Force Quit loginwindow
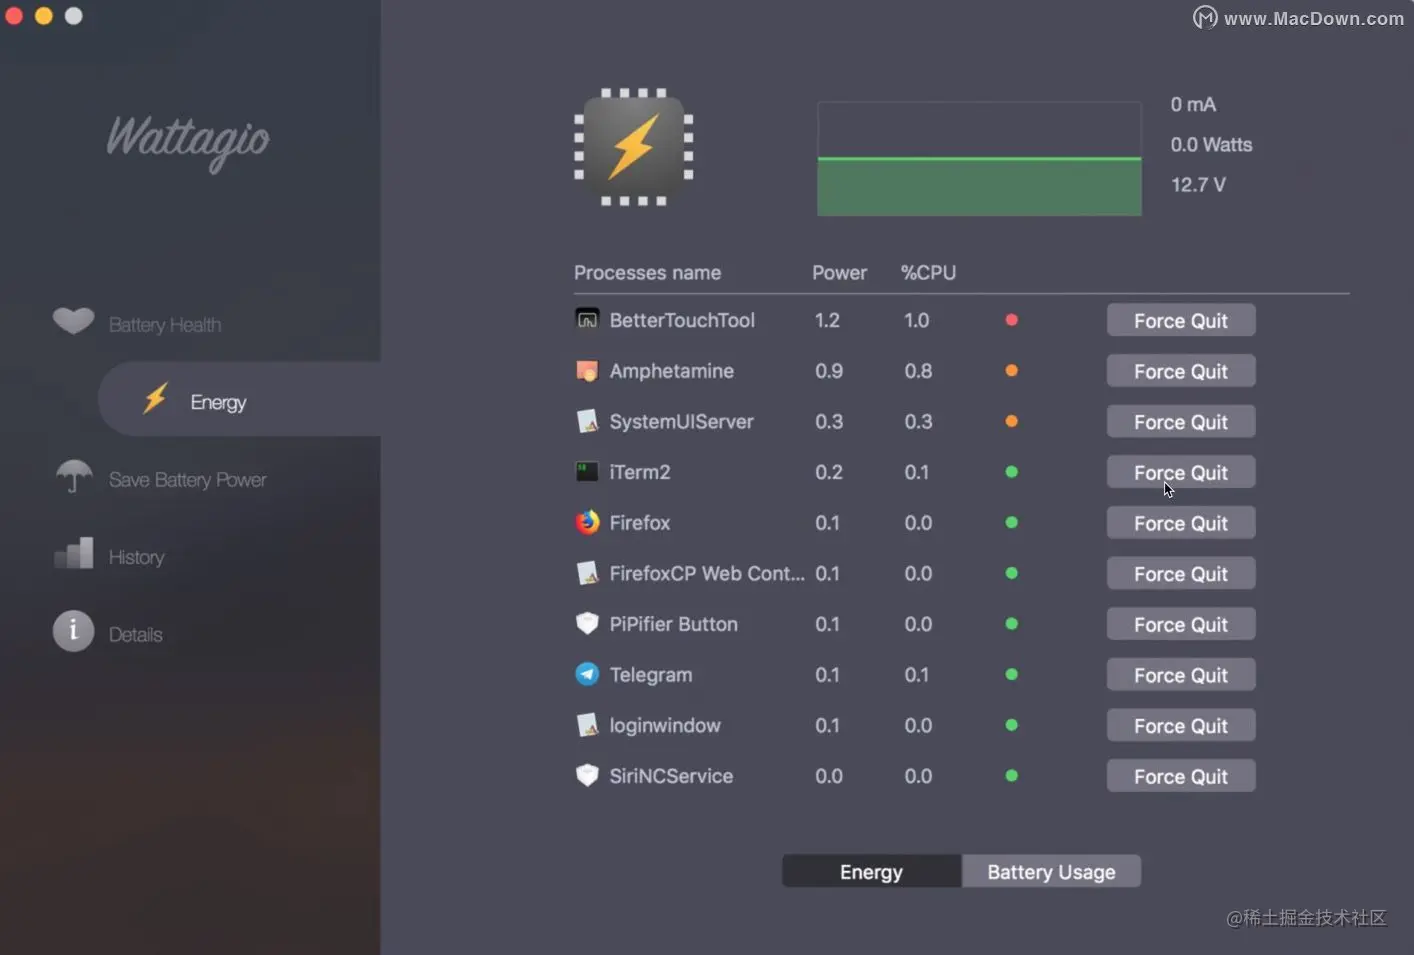Image resolution: width=1414 pixels, height=955 pixels. tap(1181, 726)
